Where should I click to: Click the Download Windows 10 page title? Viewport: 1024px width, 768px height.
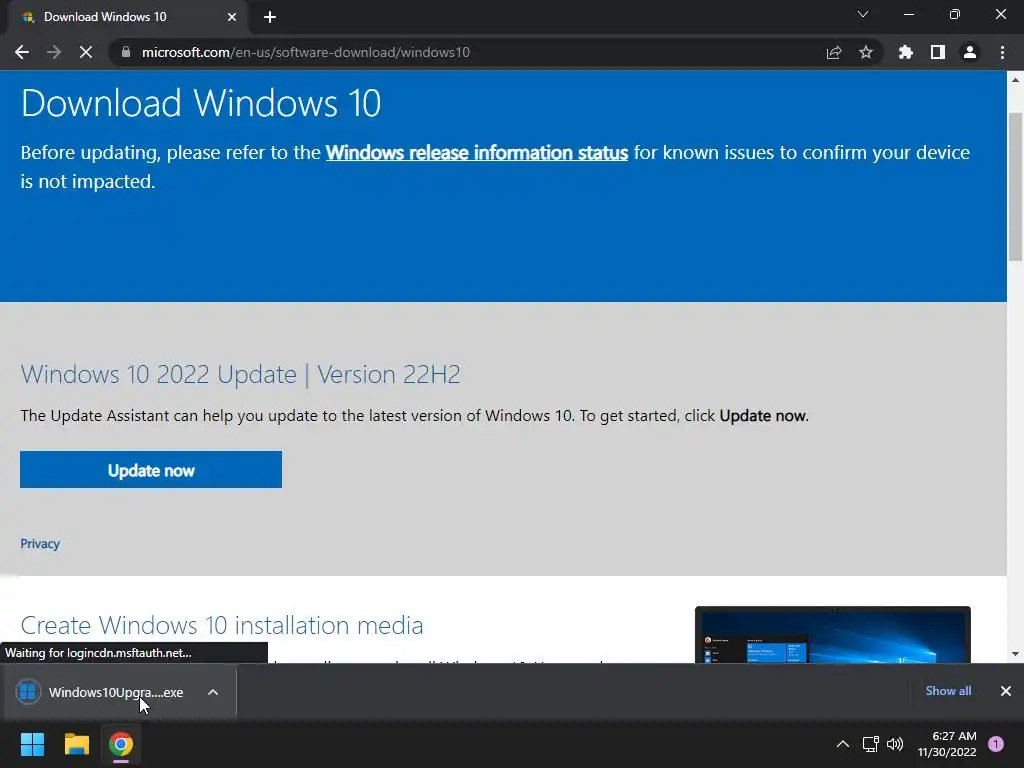tap(201, 103)
